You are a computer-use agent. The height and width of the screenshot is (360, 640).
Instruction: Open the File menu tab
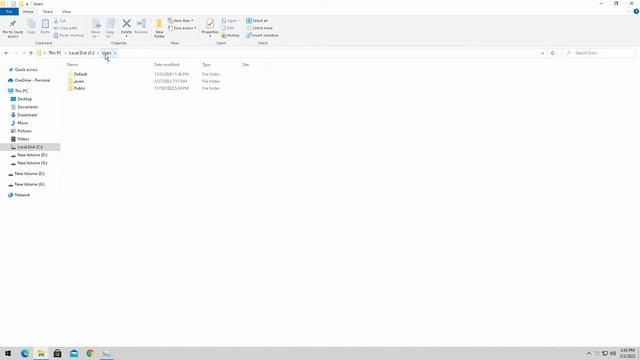point(9,11)
